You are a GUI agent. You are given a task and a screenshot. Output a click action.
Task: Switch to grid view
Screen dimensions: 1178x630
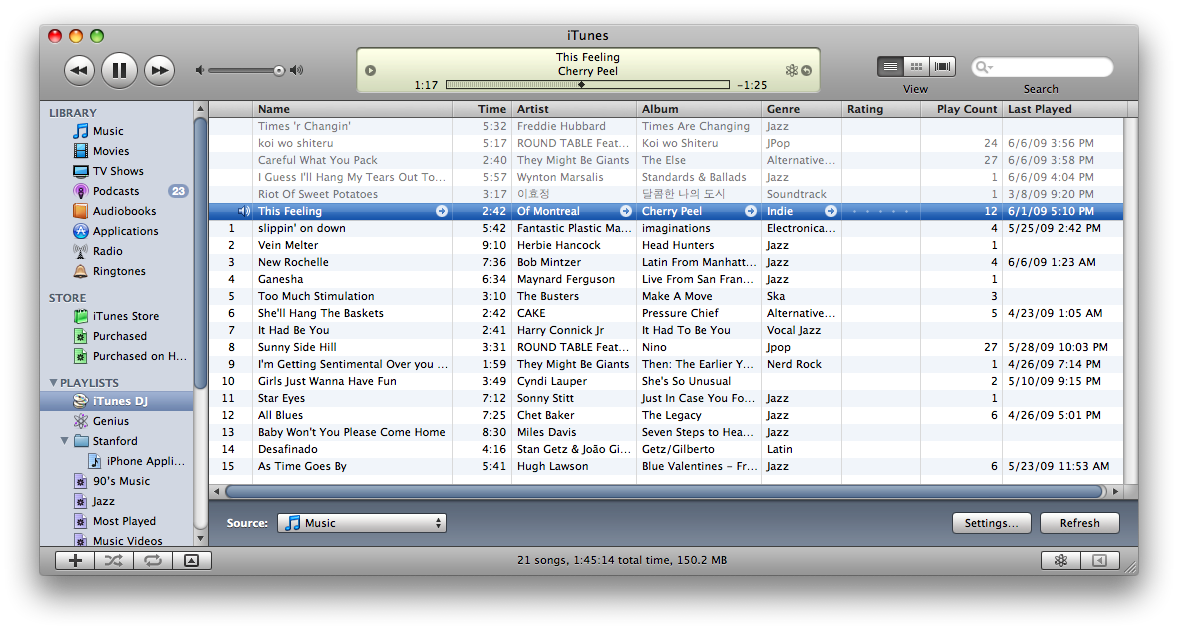click(916, 67)
